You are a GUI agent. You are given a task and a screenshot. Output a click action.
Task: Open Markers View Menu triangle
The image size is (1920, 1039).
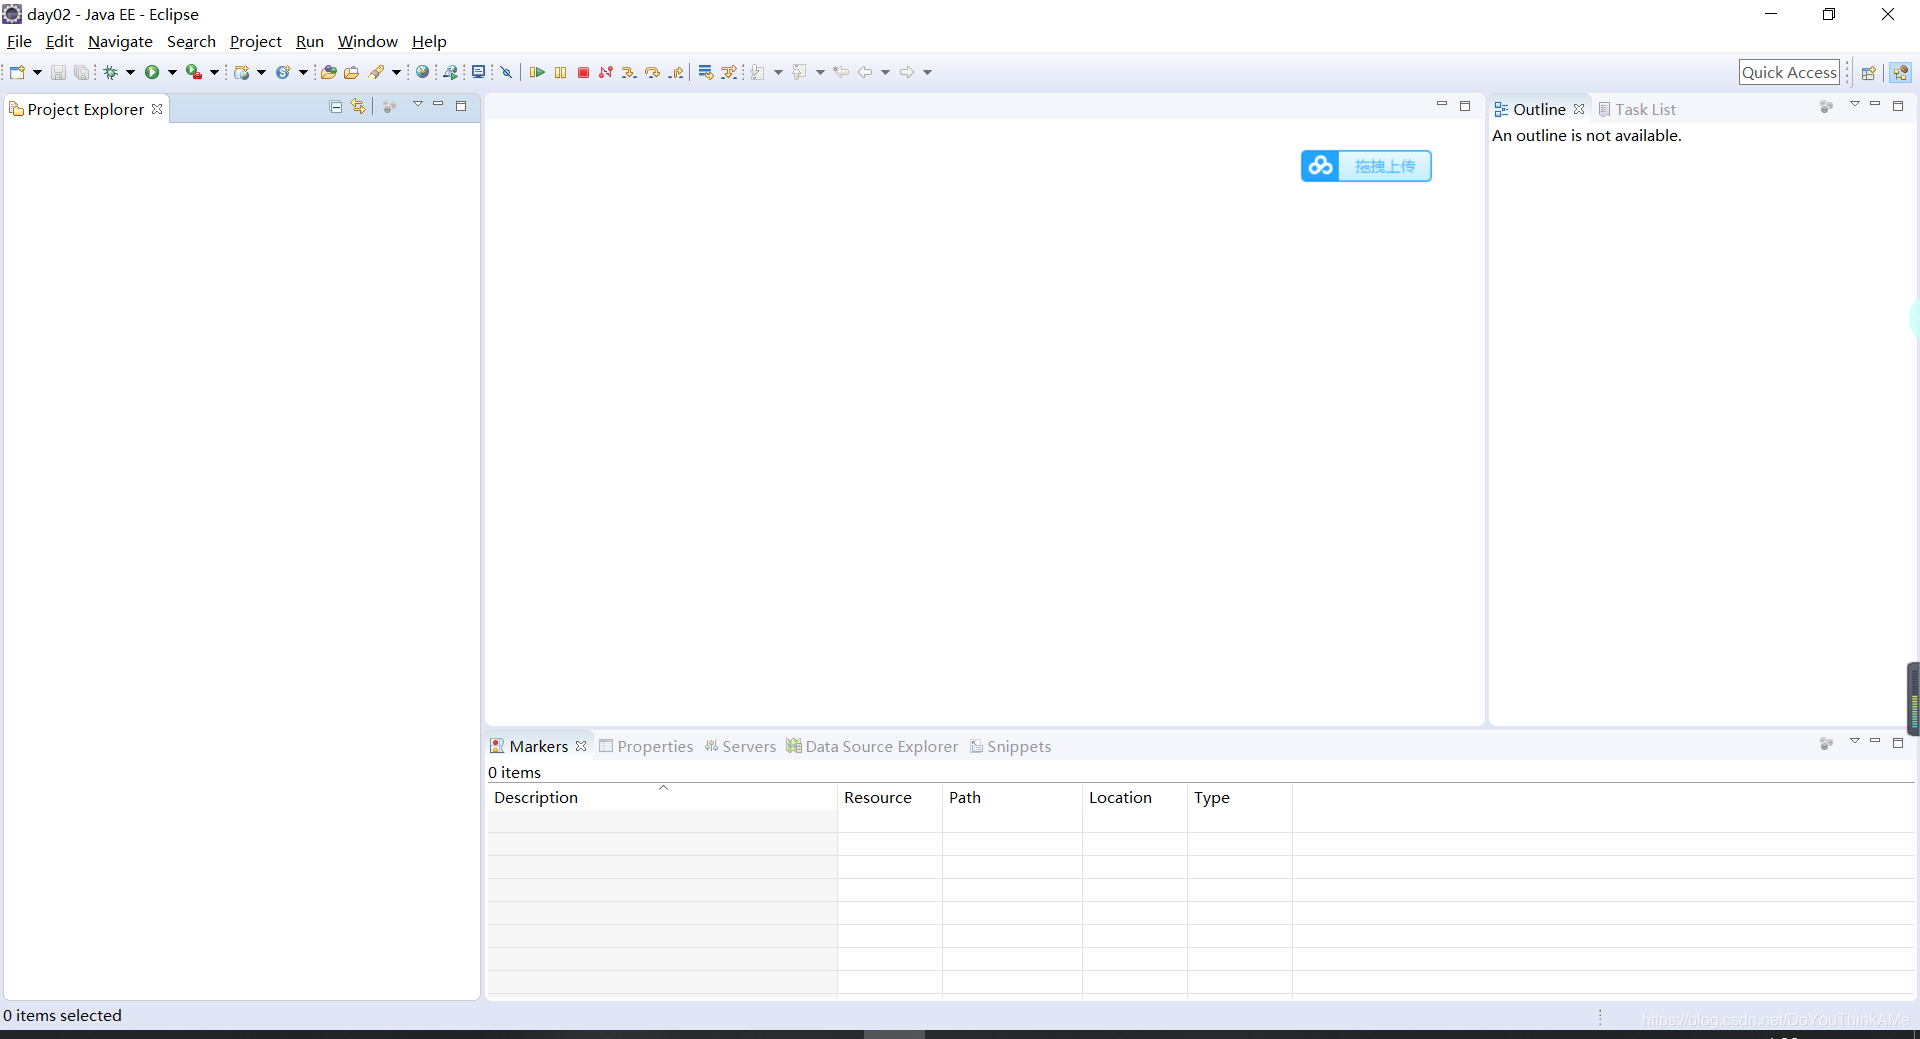[x=1854, y=741]
